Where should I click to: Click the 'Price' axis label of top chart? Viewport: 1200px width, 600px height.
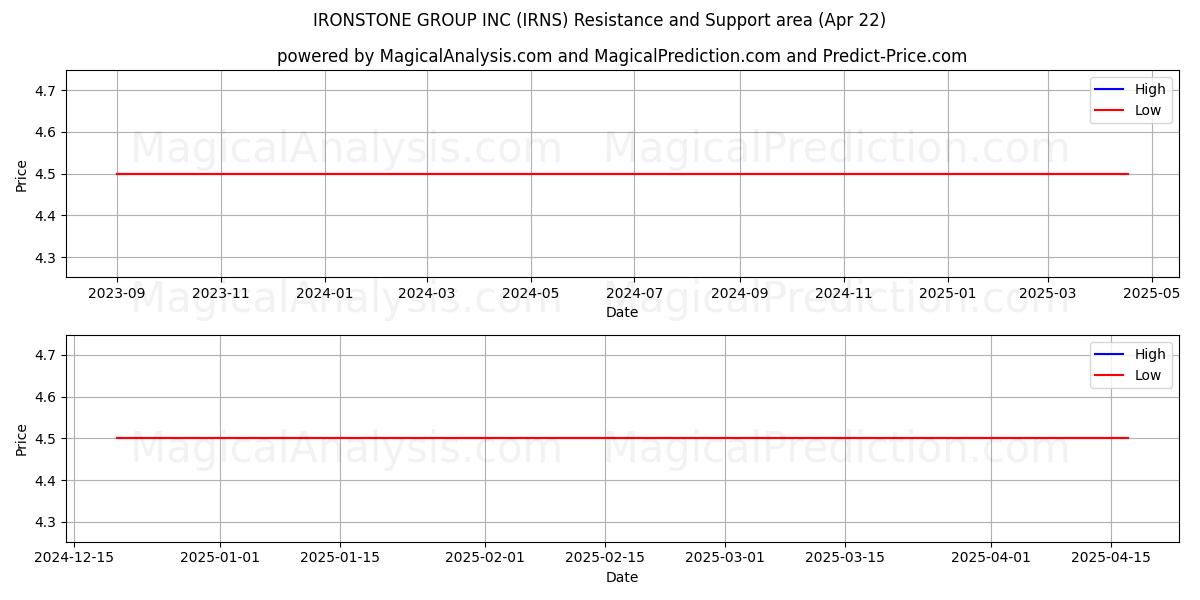[x=21, y=174]
